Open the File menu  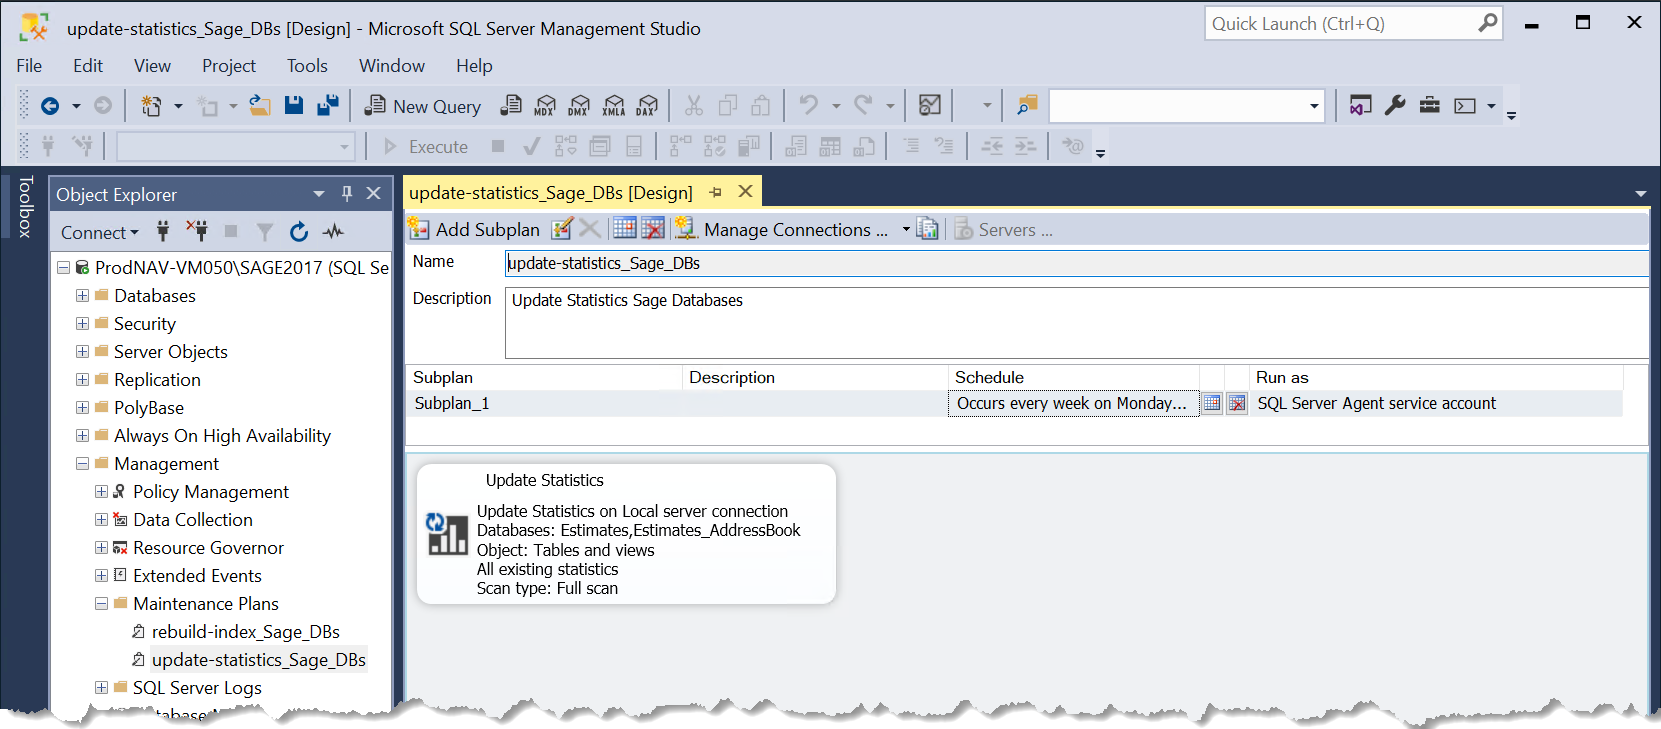pos(29,66)
